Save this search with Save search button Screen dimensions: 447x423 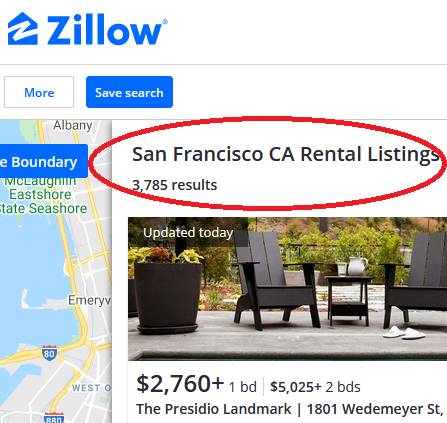pyautogui.click(x=129, y=92)
